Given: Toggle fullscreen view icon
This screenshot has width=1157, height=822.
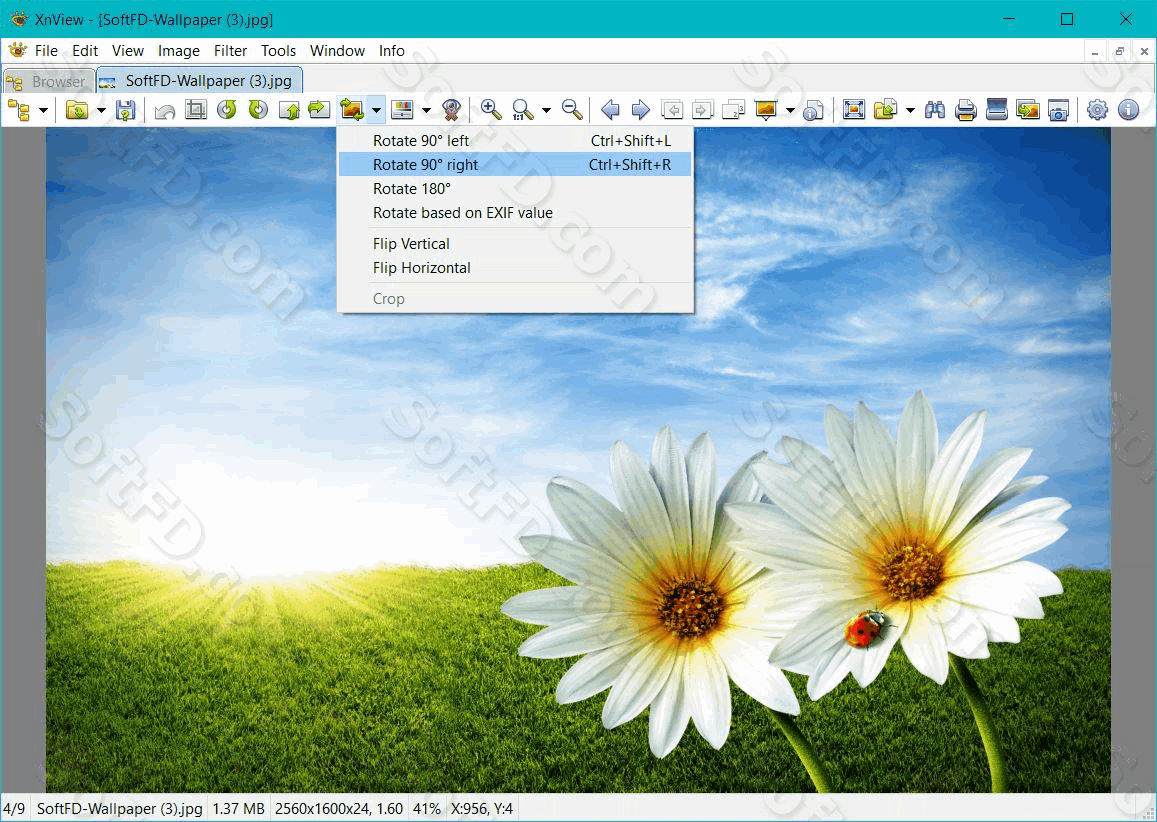Looking at the screenshot, I should tap(854, 110).
